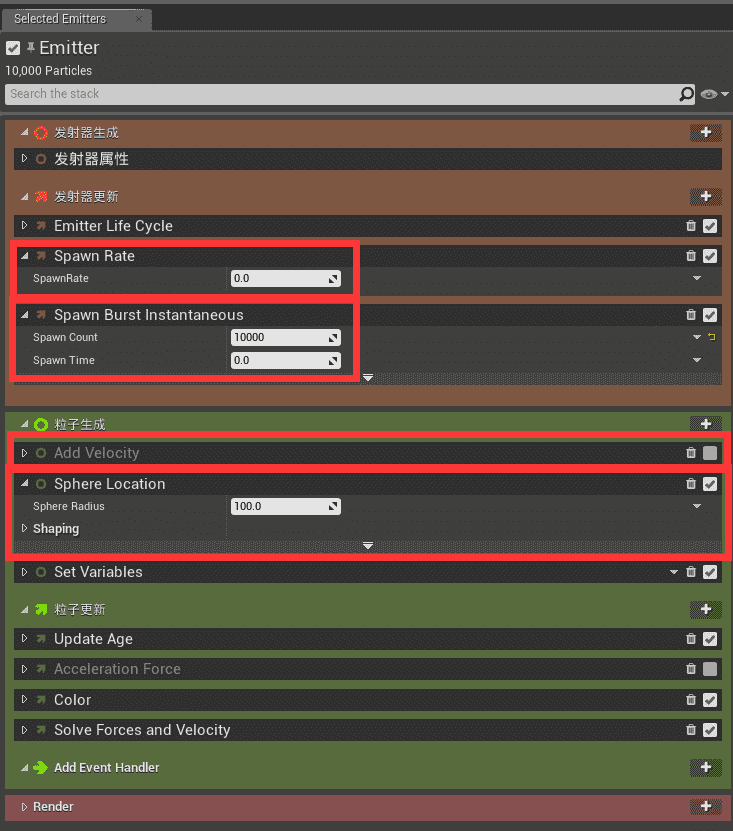Click the plus icon beside 发射器生成
733x831 pixels.
[x=705, y=132]
